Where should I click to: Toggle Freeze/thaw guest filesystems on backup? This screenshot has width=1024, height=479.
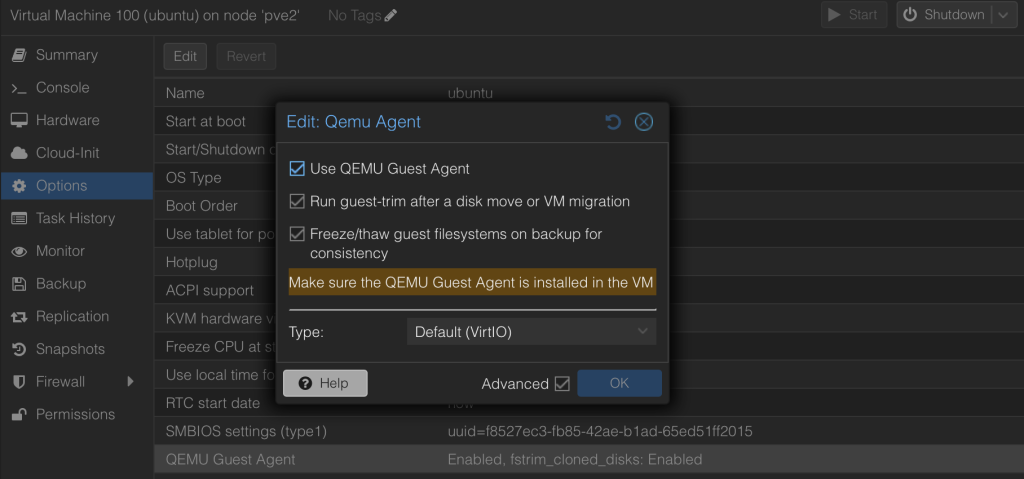(297, 234)
